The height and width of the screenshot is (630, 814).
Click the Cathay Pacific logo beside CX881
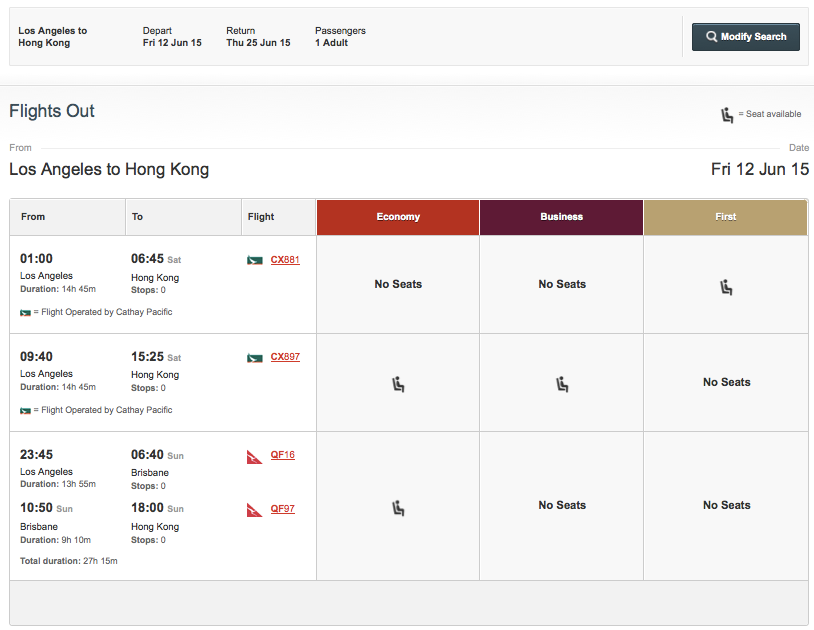click(x=255, y=260)
